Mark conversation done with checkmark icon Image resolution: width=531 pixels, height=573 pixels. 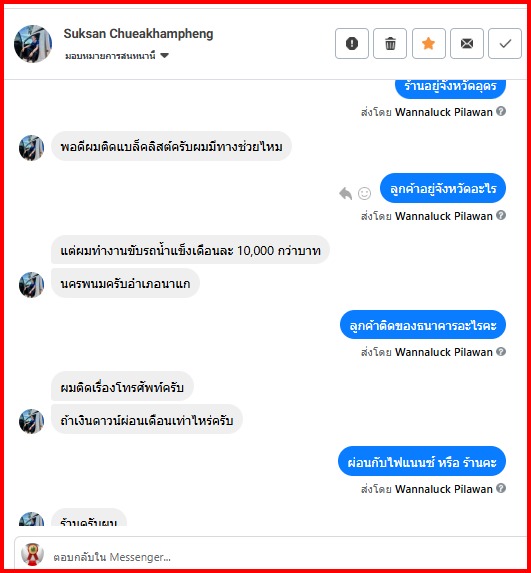tap(505, 43)
